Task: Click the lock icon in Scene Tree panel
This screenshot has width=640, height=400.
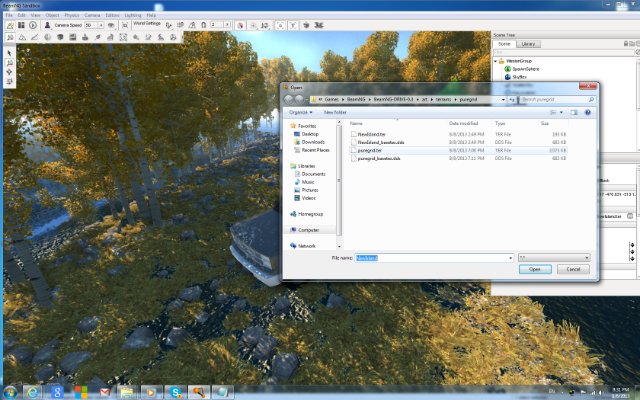Action: tap(626, 44)
